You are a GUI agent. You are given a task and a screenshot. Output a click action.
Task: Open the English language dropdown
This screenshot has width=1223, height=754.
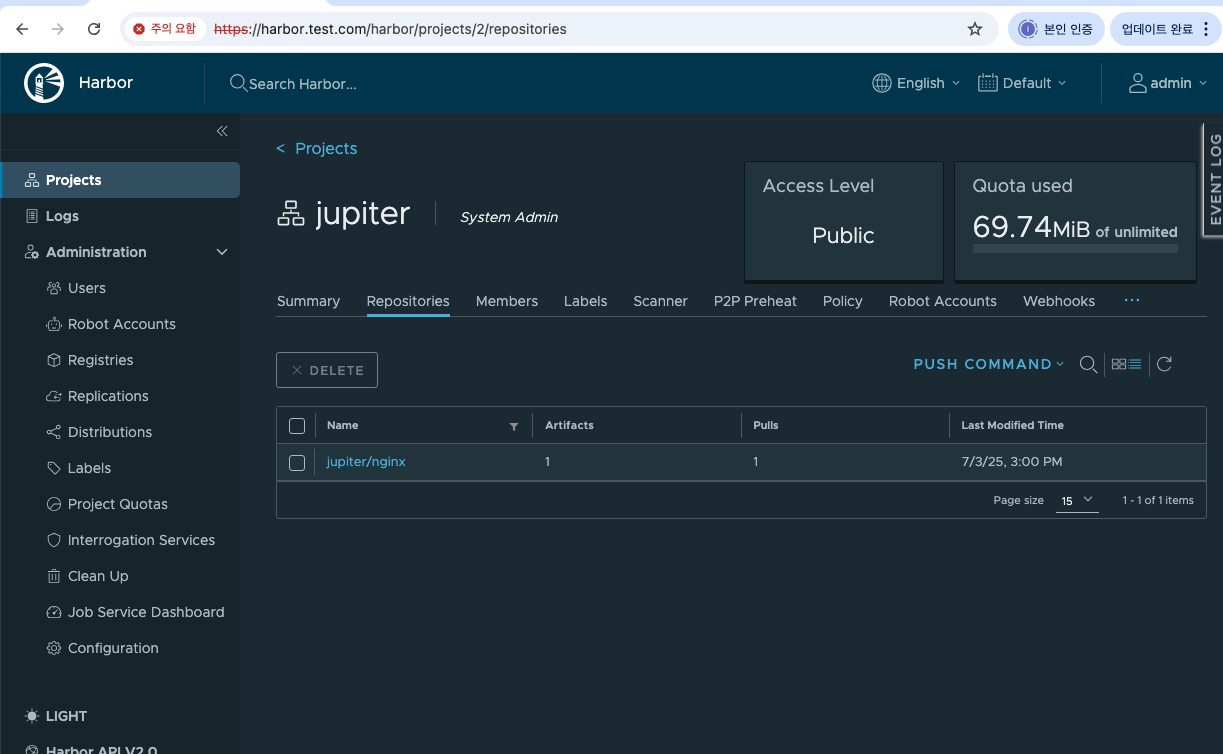click(916, 83)
